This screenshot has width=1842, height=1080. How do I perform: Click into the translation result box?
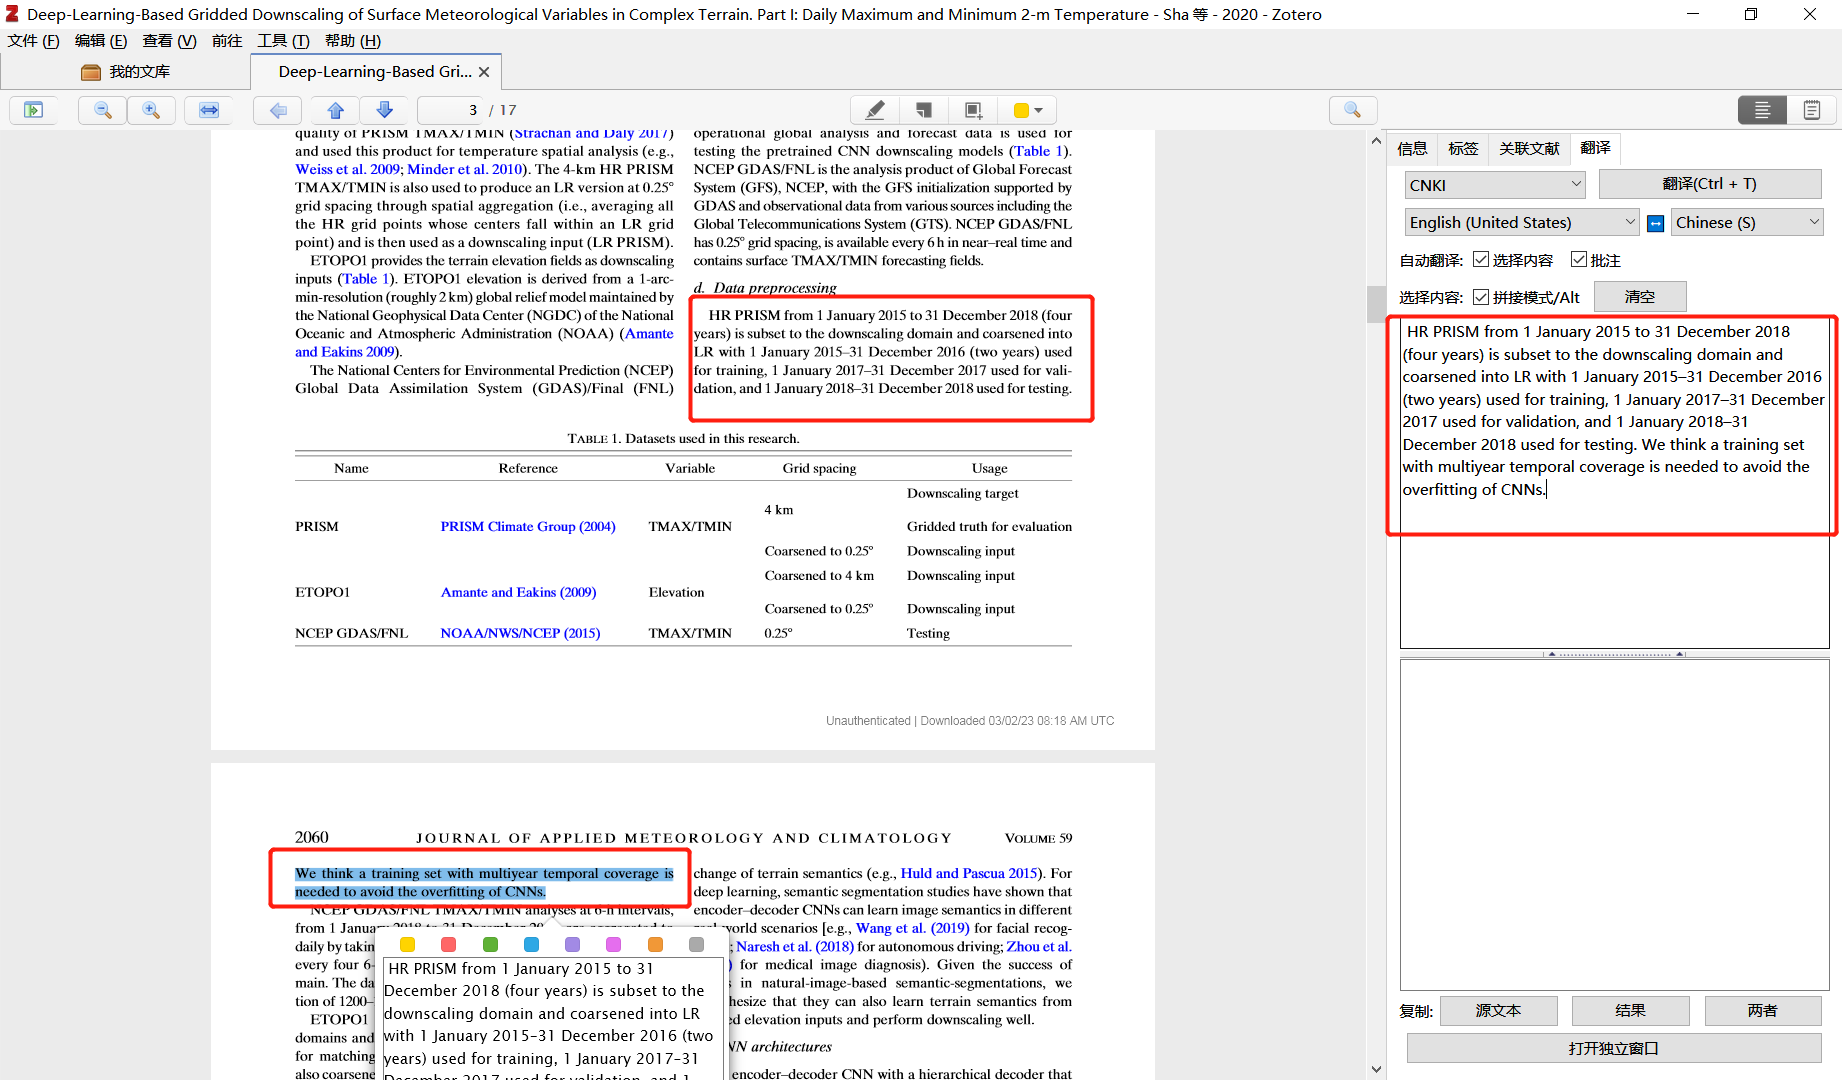[1614, 824]
